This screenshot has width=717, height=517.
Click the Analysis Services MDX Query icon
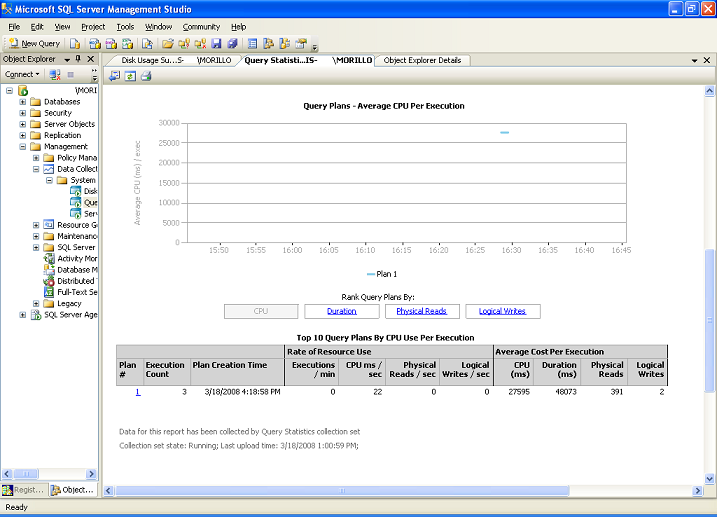click(x=95, y=43)
